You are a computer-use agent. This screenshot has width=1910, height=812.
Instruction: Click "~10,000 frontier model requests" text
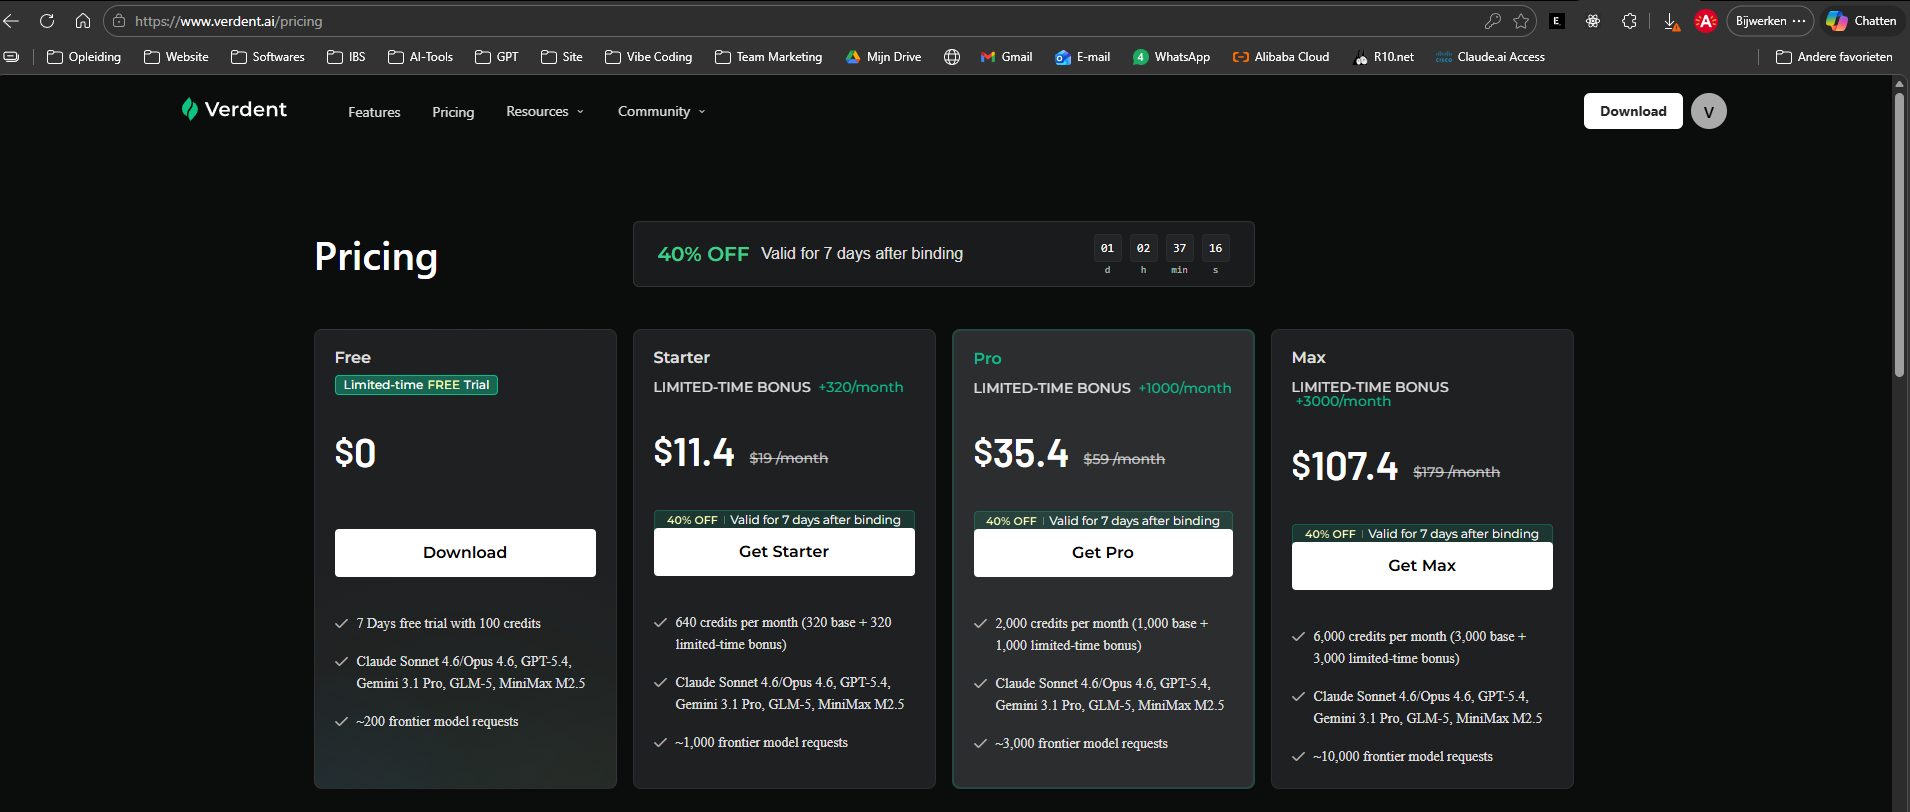(1403, 757)
